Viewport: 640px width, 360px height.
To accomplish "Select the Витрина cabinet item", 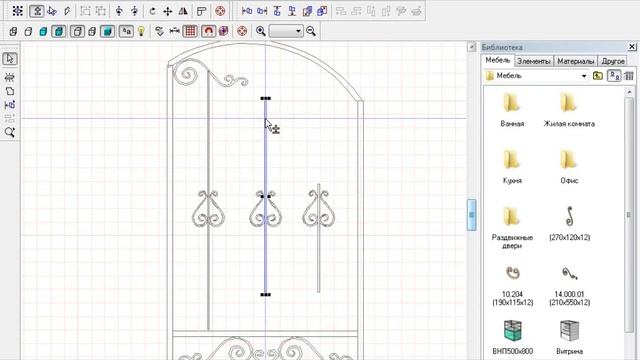I will pyautogui.click(x=569, y=337).
